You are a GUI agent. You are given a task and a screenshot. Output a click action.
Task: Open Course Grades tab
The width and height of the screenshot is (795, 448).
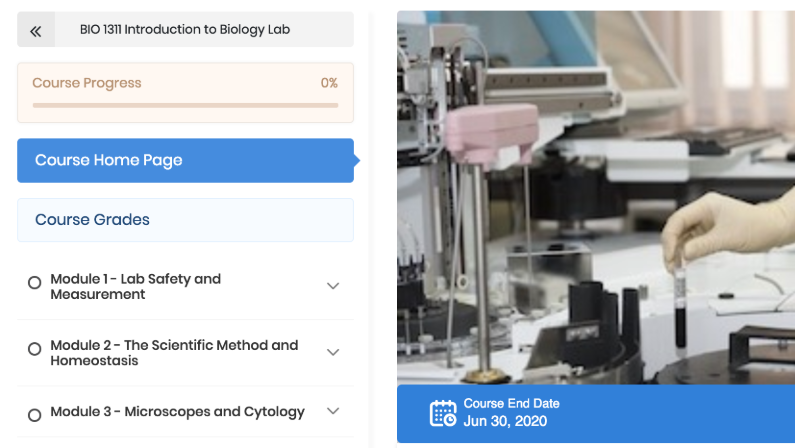click(186, 220)
